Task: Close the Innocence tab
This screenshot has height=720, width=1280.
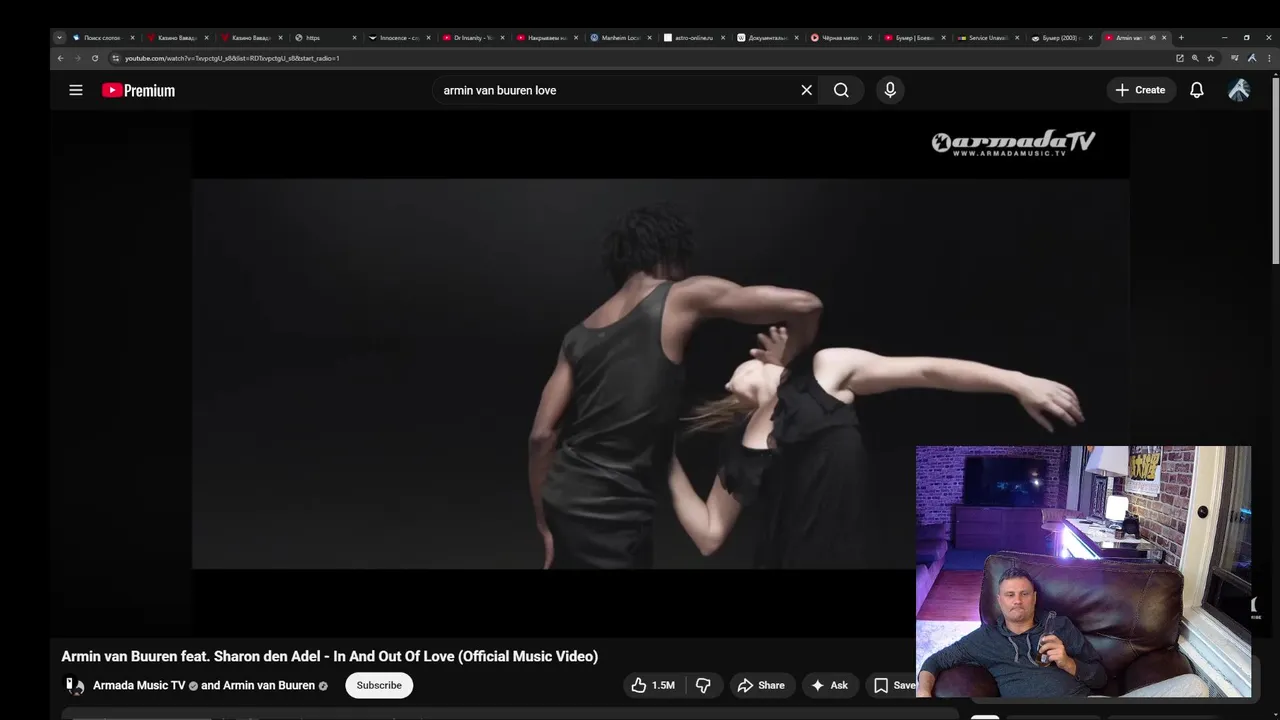Action: pyautogui.click(x=428, y=38)
